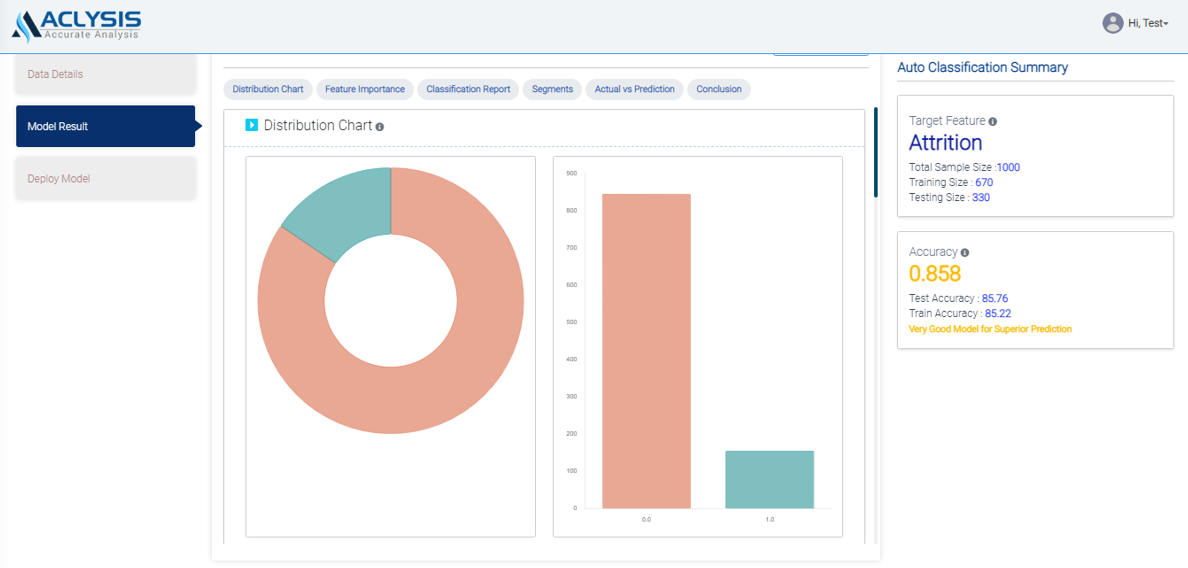This screenshot has height=568, width=1188.
Task: View the Actual vs Prediction tab
Action: [634, 89]
